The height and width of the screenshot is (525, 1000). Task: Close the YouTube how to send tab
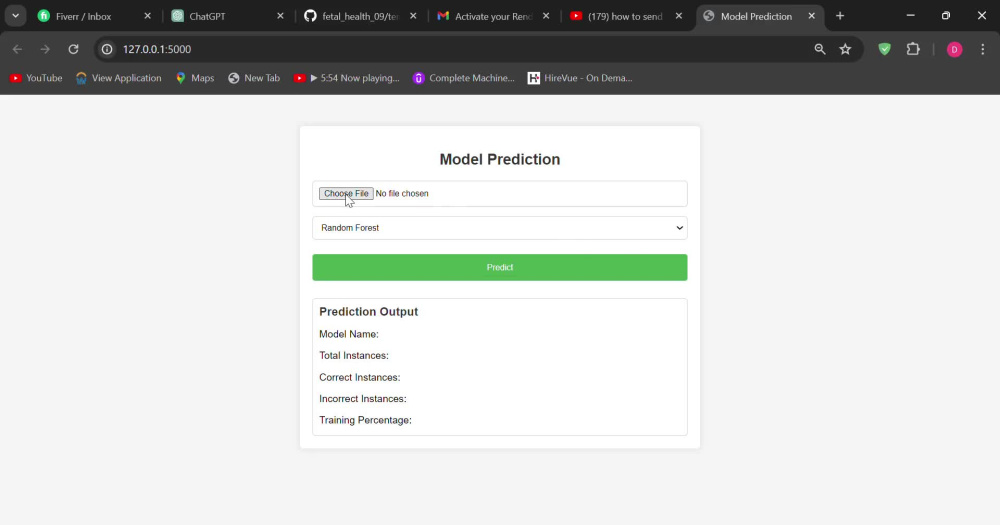(679, 16)
